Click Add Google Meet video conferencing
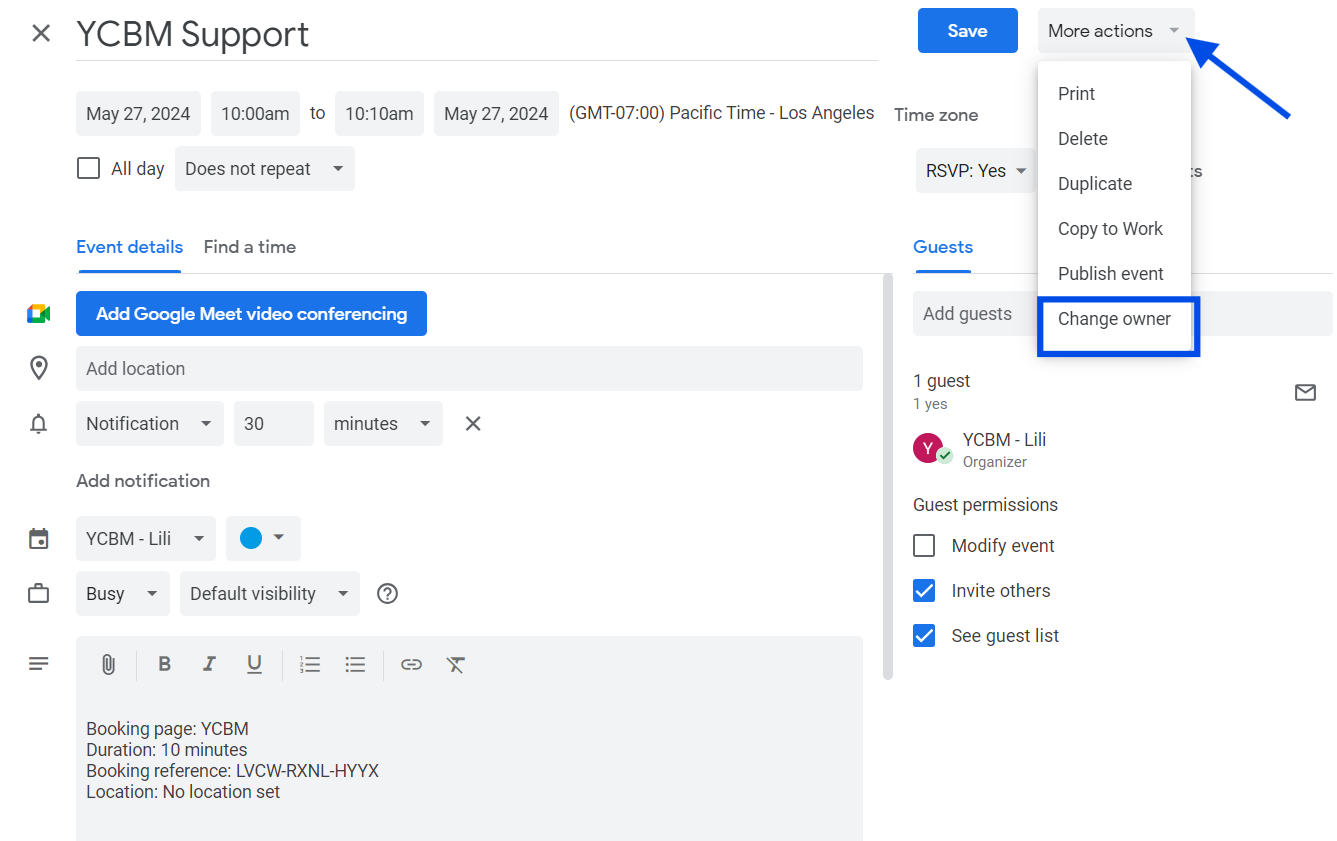This screenshot has height=841, width=1337. (x=251, y=314)
